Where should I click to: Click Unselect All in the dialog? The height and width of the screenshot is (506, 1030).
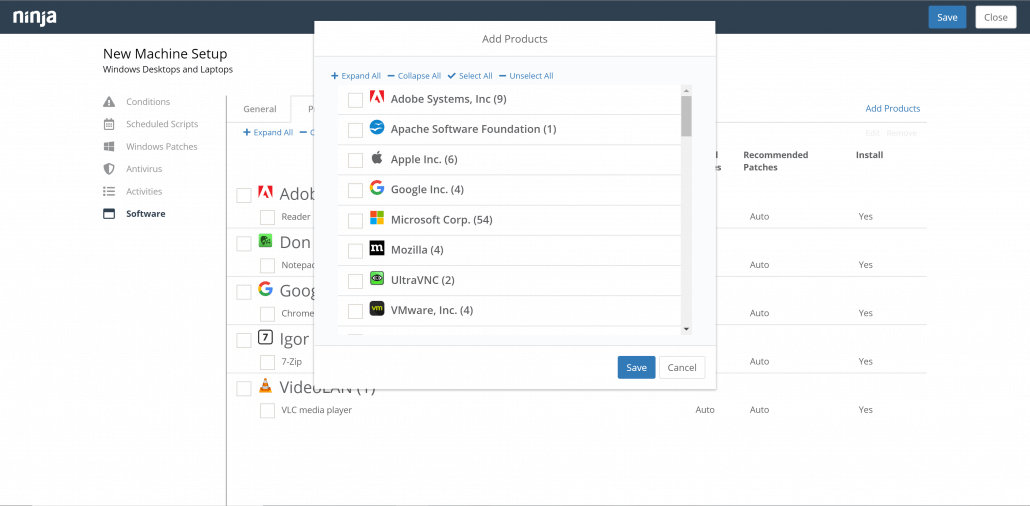(x=526, y=76)
